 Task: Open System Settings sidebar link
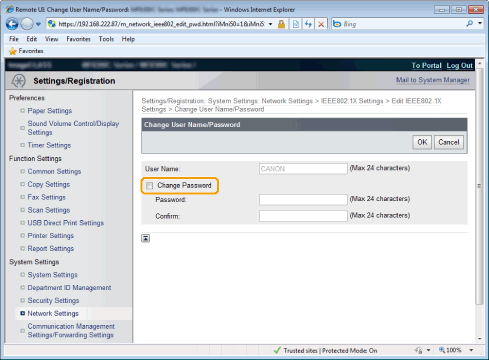(53, 275)
